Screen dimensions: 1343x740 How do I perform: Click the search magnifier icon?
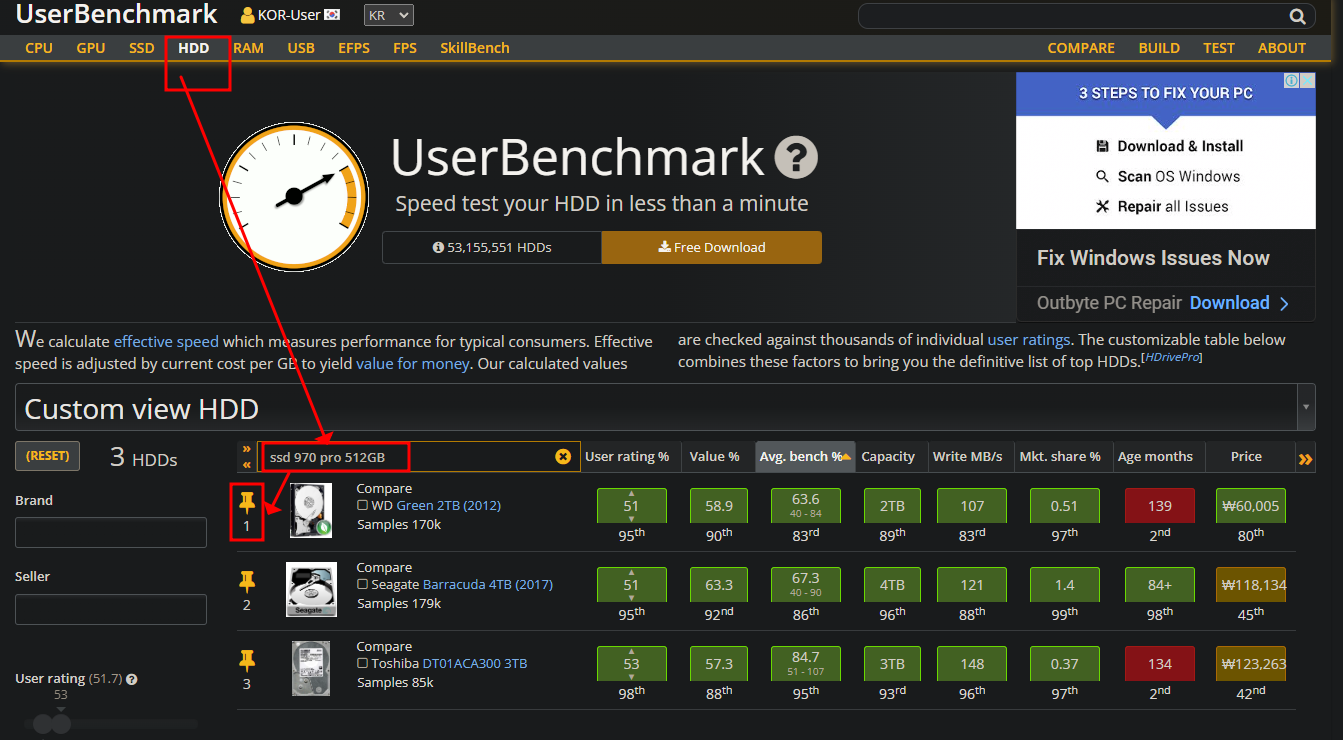[1297, 16]
